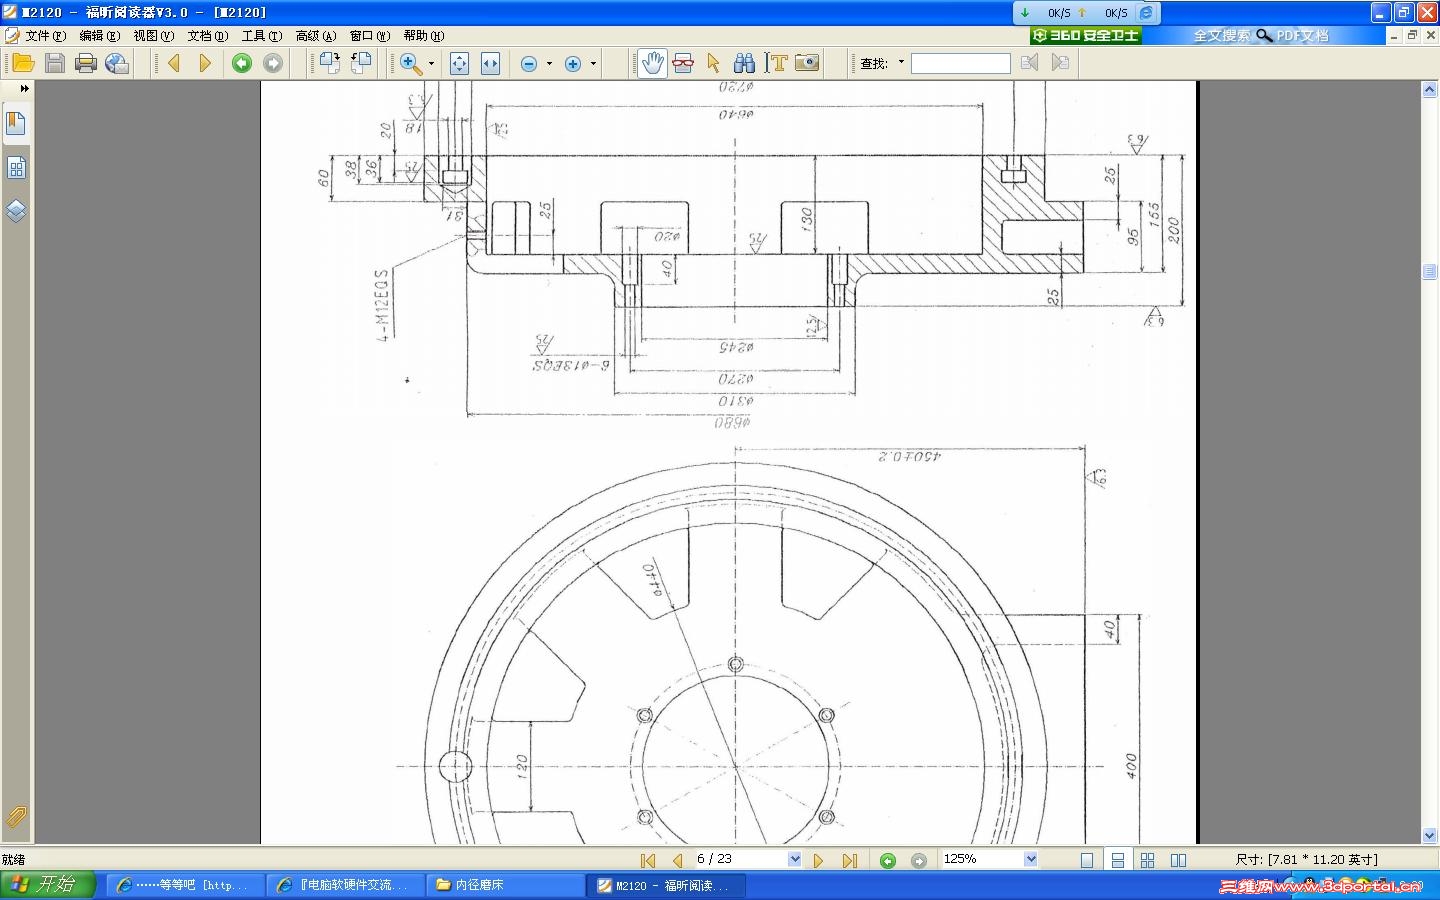Viewport: 1440px width, 900px height.
Task: Open the 高级 menu
Action: click(315, 35)
